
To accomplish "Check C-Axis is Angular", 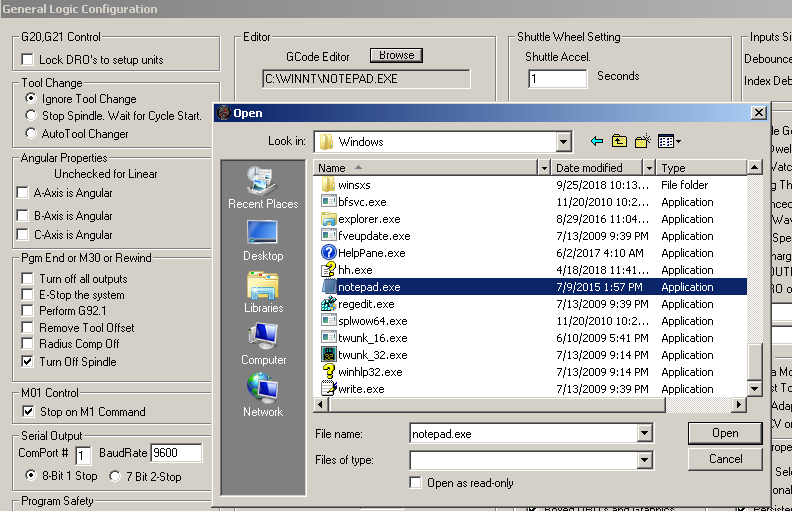I will coord(22,235).
